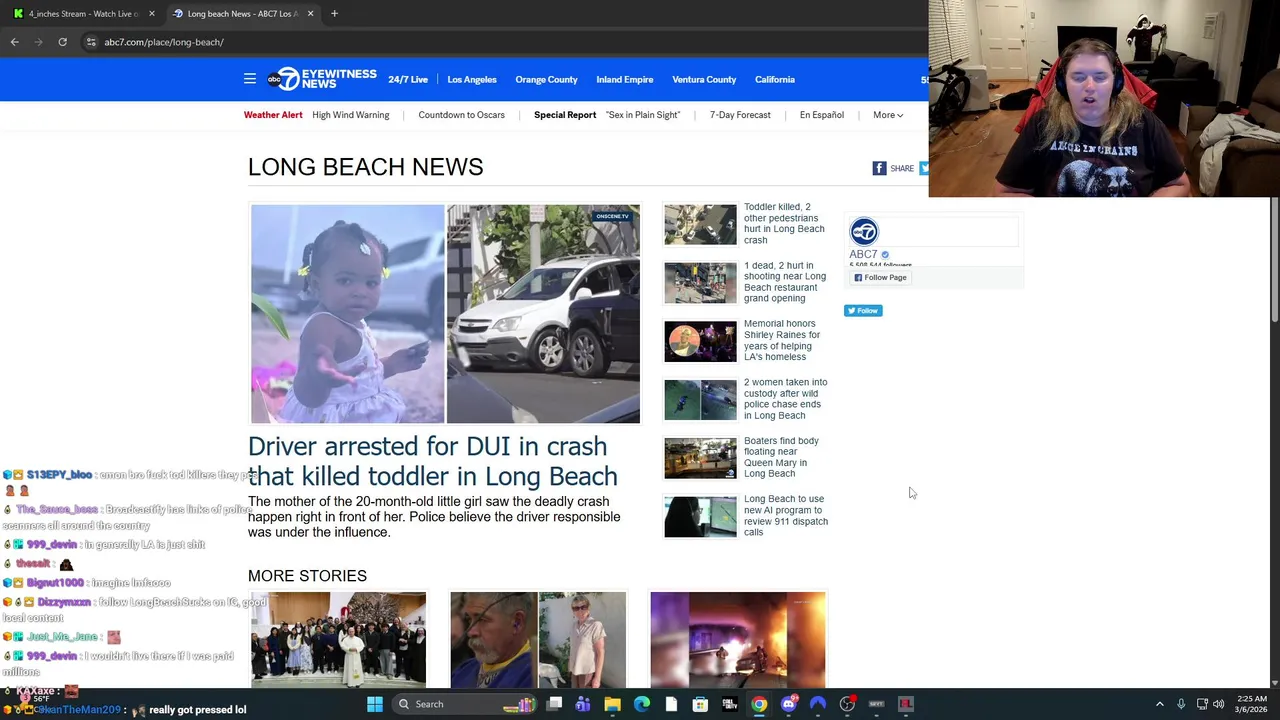
Task: Open "Sex in Plain Sight" special report
Action: click(643, 115)
